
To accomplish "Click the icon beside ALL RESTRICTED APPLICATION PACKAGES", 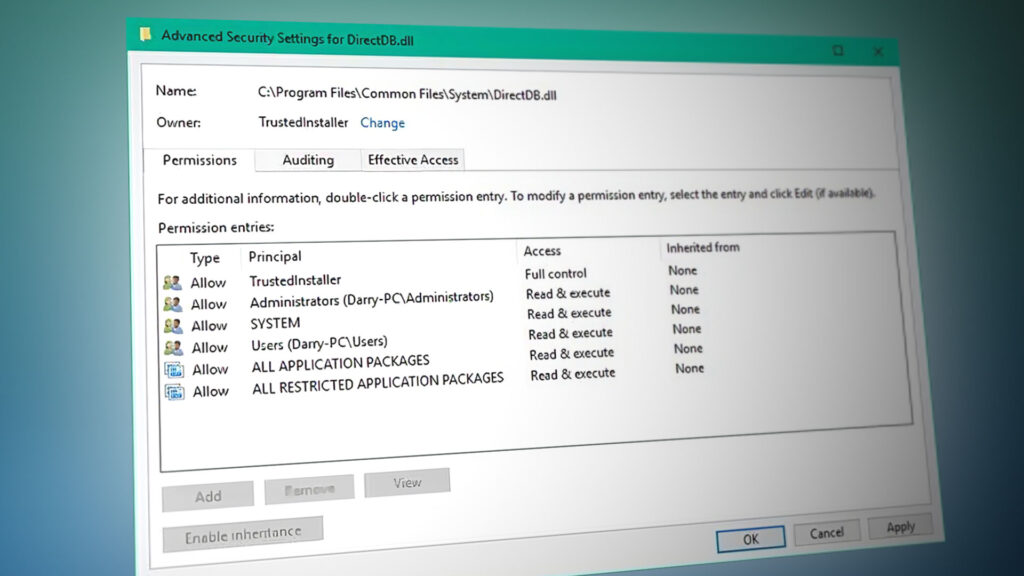I will [173, 391].
